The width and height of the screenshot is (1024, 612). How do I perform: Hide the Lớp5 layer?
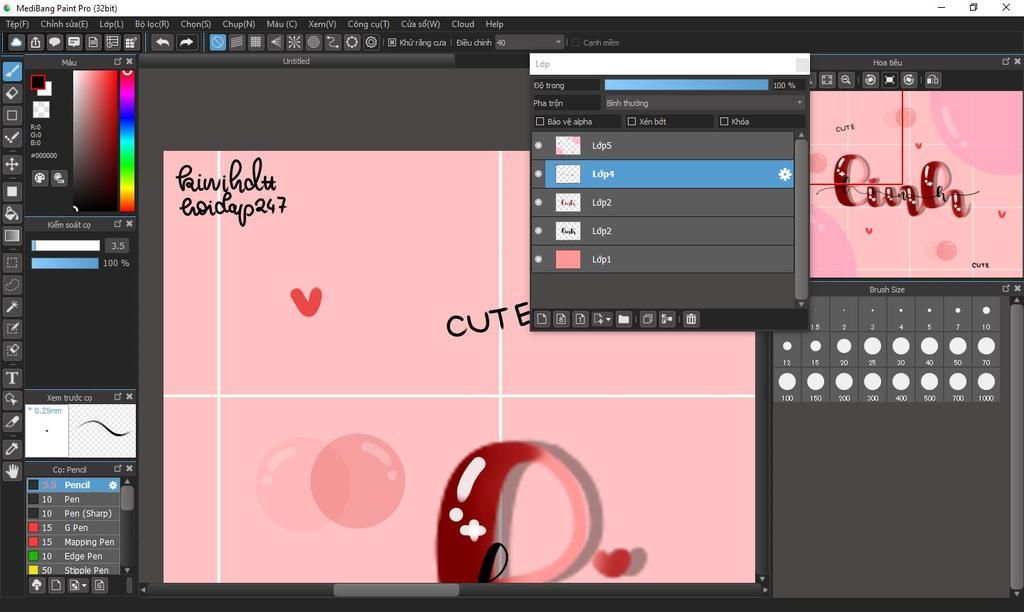coord(538,145)
